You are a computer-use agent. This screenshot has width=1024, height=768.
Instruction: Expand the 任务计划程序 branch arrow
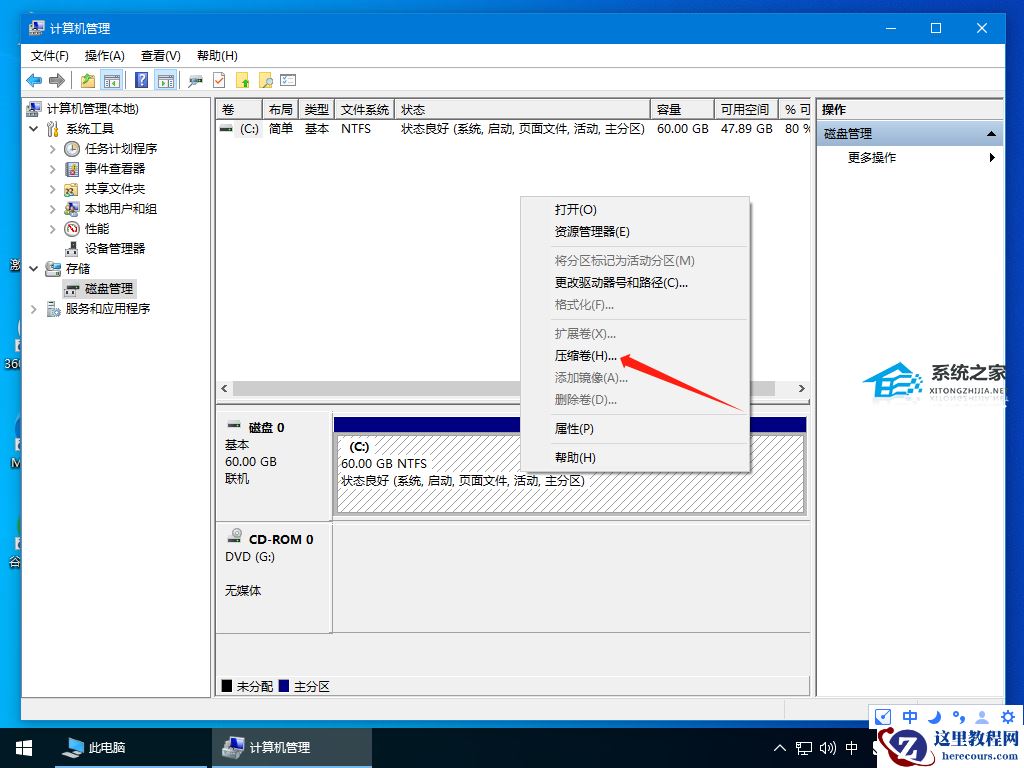tap(53, 149)
